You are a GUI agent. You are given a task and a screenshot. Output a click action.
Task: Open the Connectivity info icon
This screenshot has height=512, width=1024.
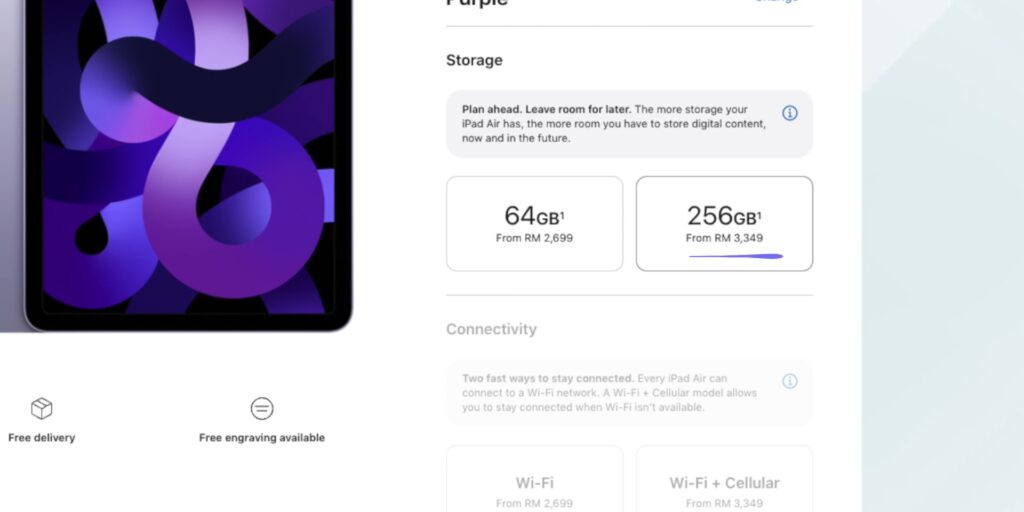[790, 381]
